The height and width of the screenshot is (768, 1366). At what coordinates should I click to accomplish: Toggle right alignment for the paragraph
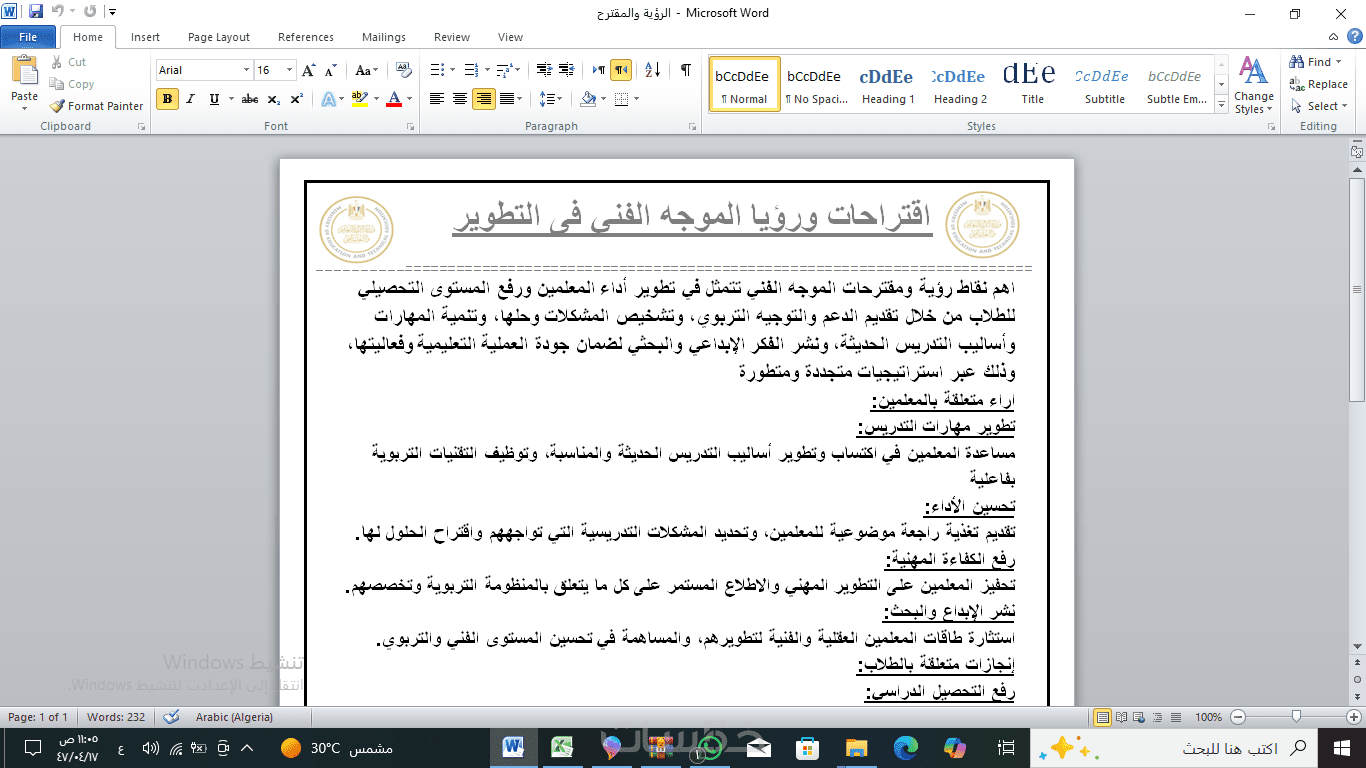point(484,99)
